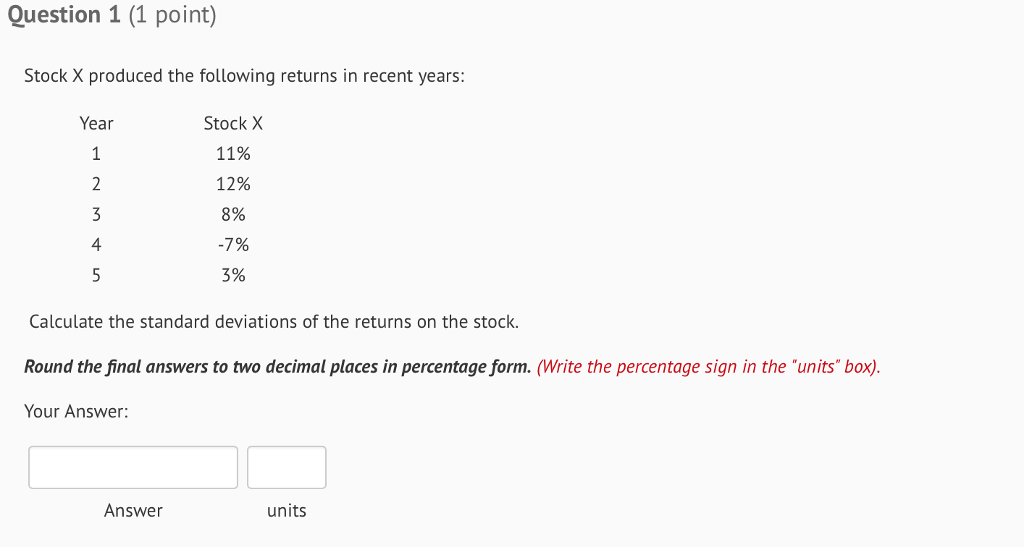Click the 11% return value
Screen dimensions: 1024x547
233,154
